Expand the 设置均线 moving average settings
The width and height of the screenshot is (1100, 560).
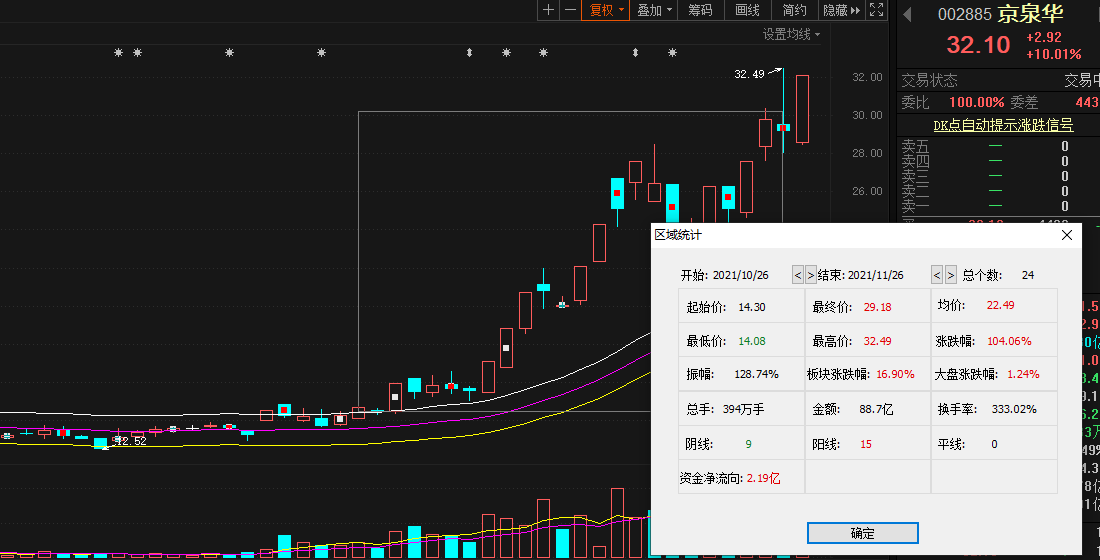pyautogui.click(x=791, y=34)
